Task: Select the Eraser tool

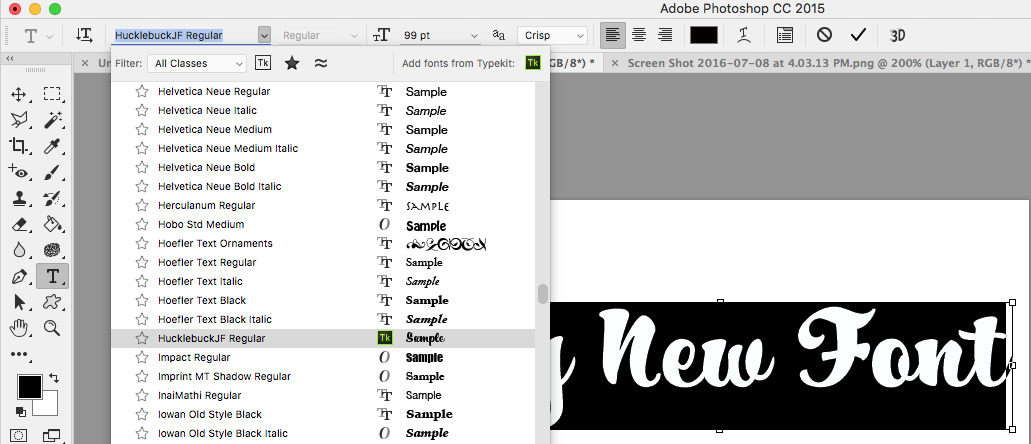Action: pyautogui.click(x=18, y=224)
